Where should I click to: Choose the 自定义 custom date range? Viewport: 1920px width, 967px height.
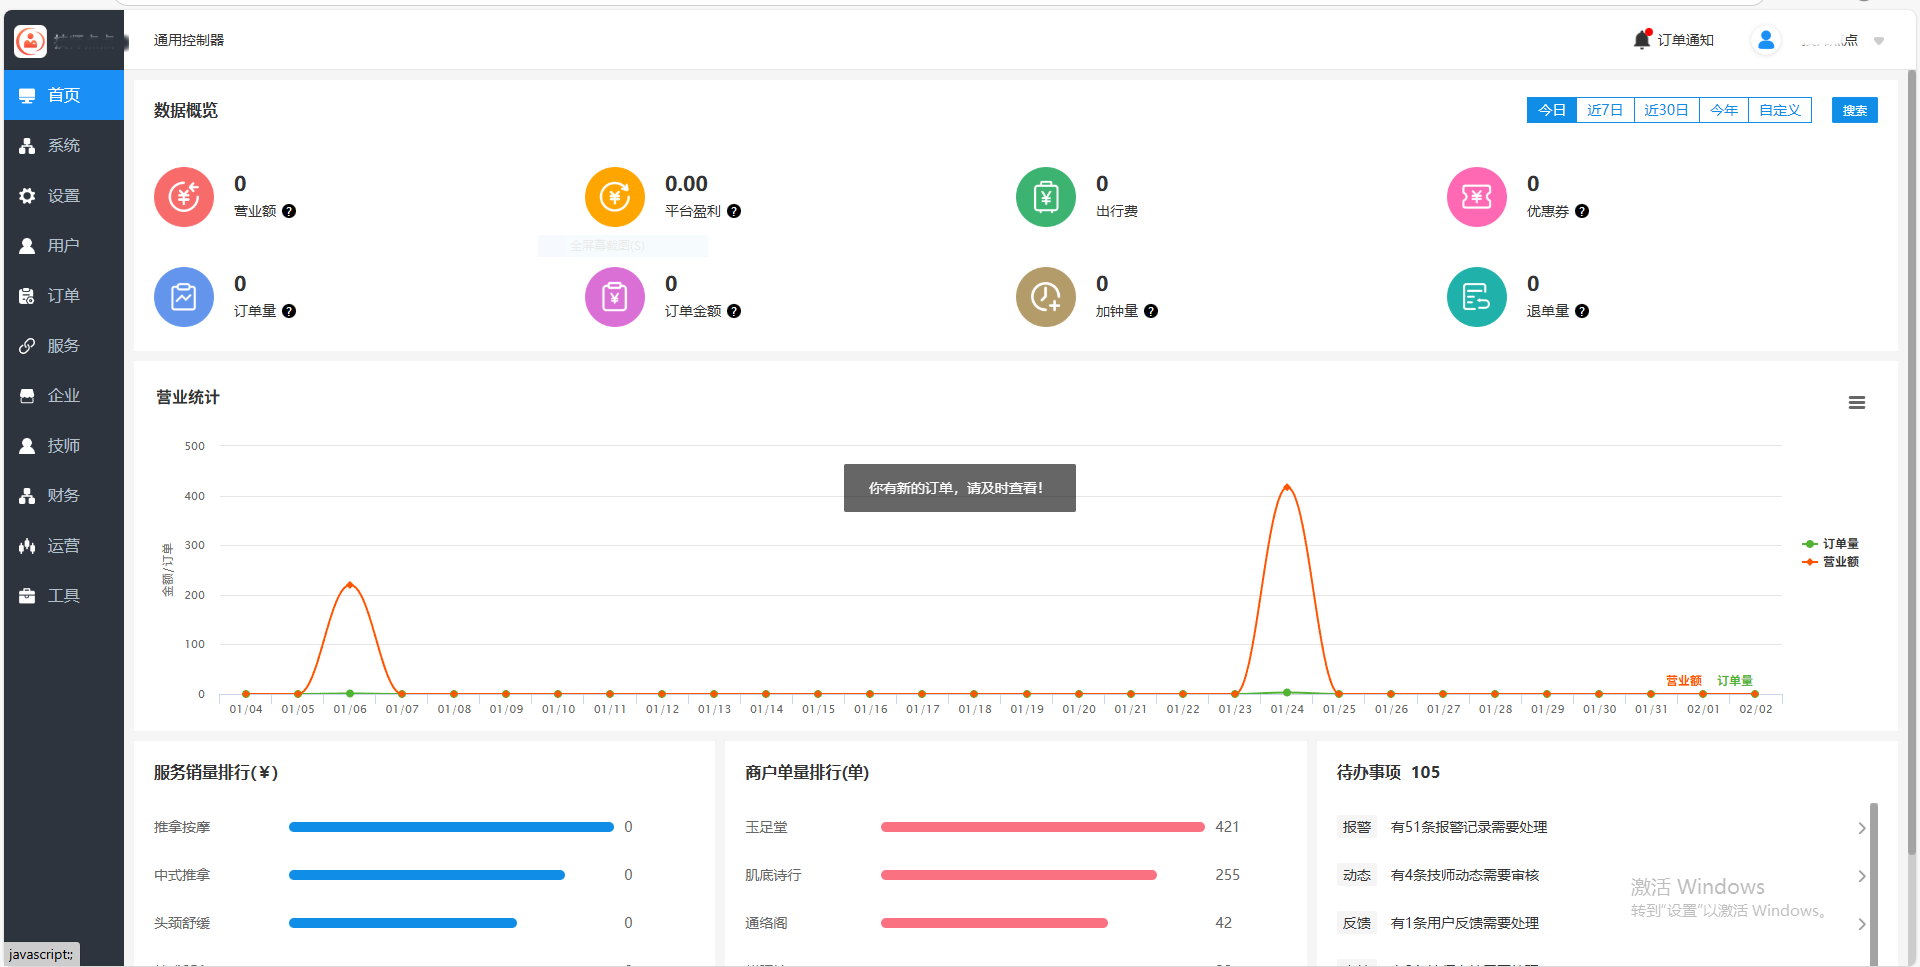click(x=1779, y=110)
